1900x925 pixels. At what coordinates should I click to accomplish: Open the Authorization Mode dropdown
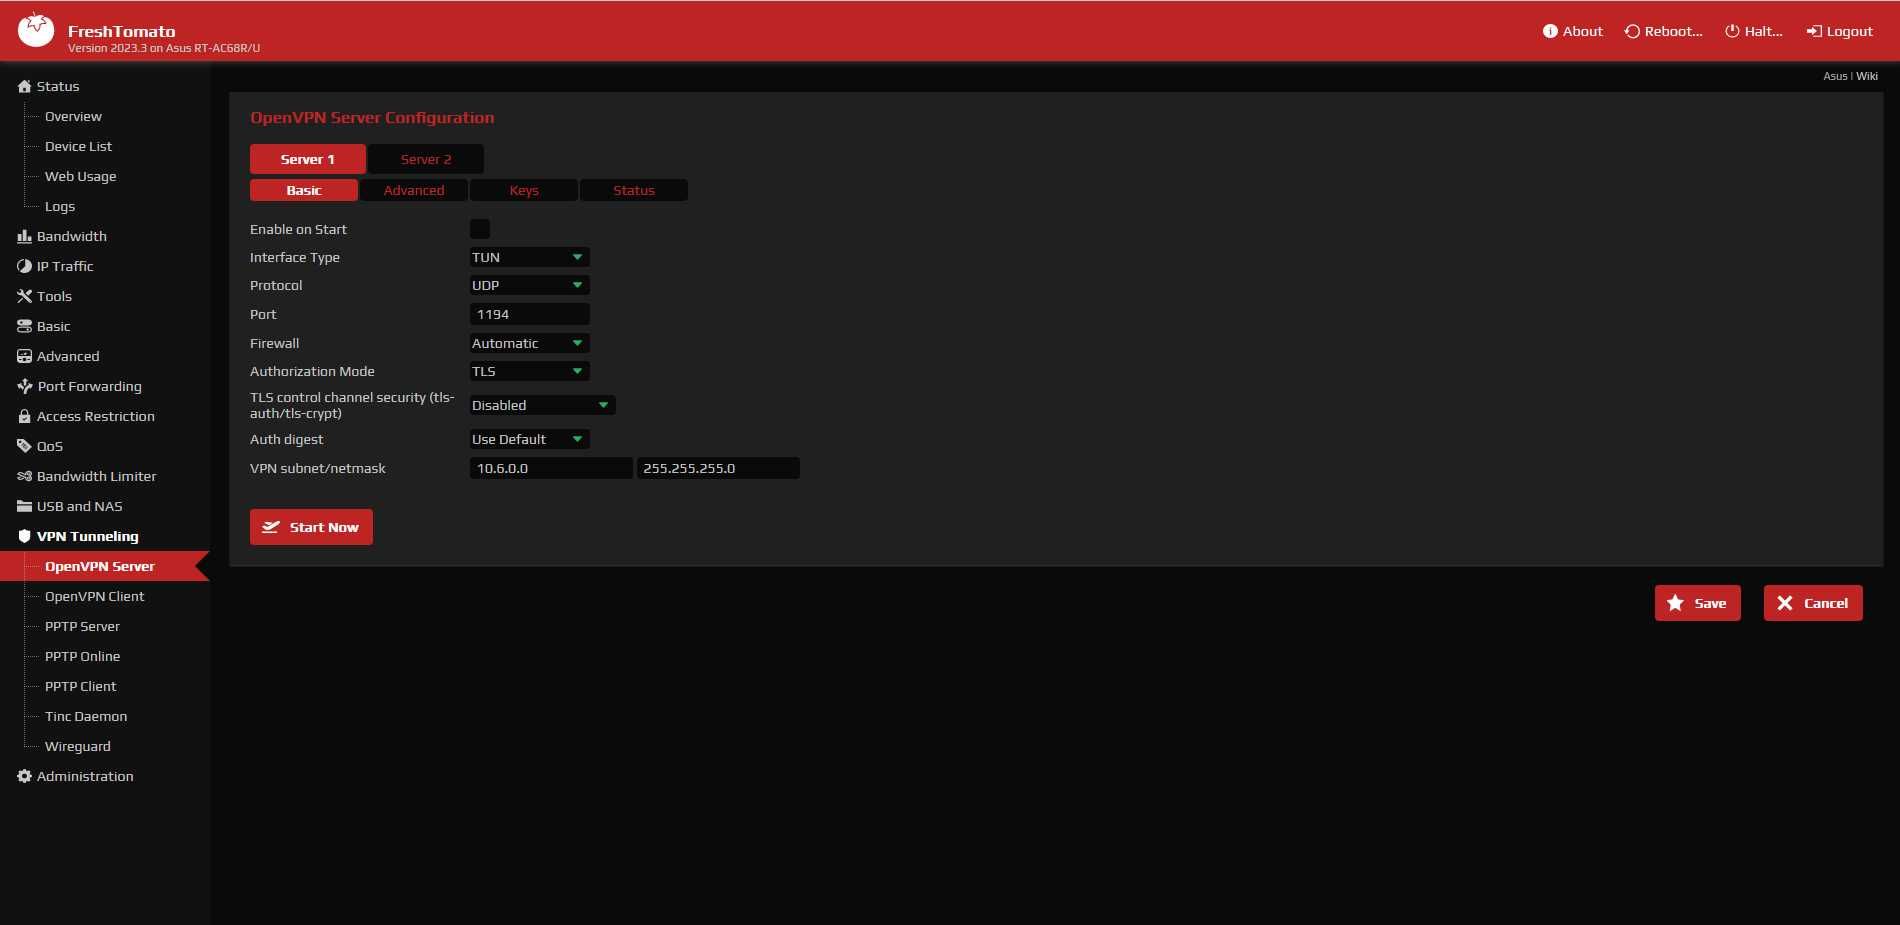[529, 371]
